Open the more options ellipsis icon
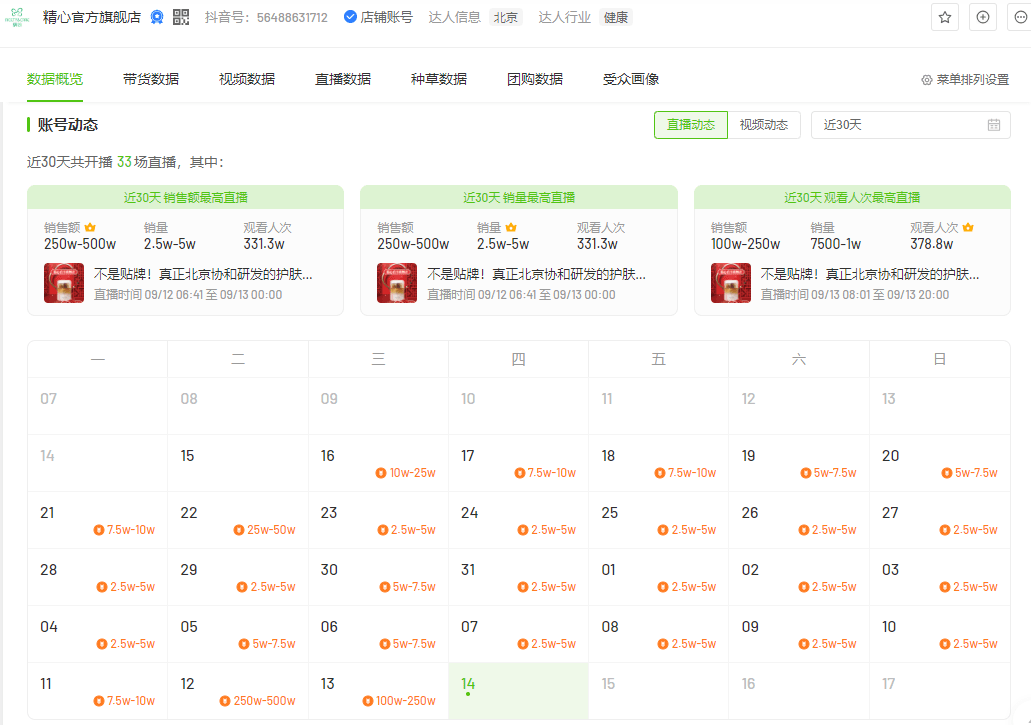Viewport: 1031px width, 725px height. [1019, 17]
